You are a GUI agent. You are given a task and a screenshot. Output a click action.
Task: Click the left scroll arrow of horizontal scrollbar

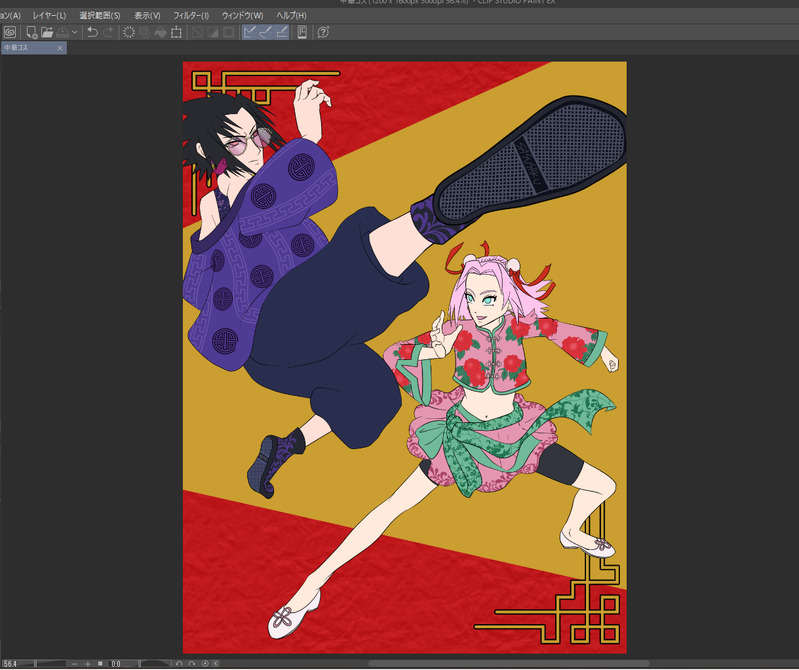click(217, 664)
